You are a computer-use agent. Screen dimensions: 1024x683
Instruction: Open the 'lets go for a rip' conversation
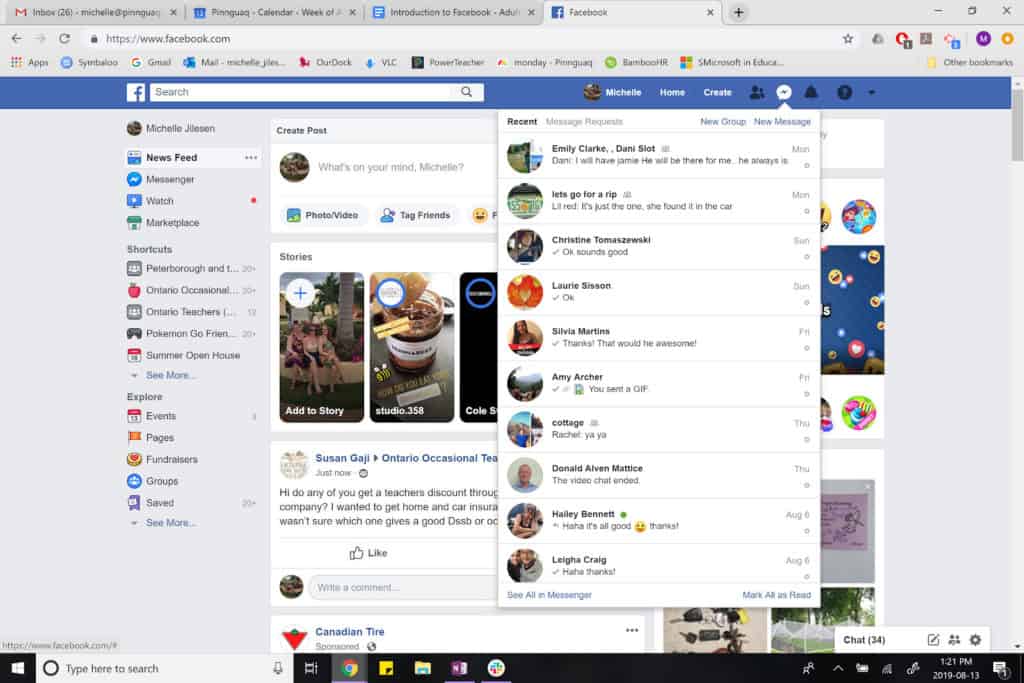[658, 201]
